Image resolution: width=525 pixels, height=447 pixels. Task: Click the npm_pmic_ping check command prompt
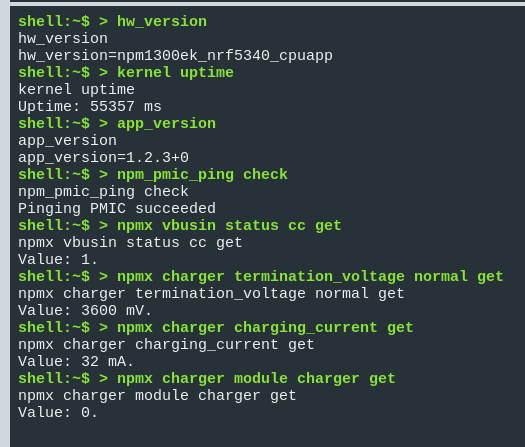point(153,175)
